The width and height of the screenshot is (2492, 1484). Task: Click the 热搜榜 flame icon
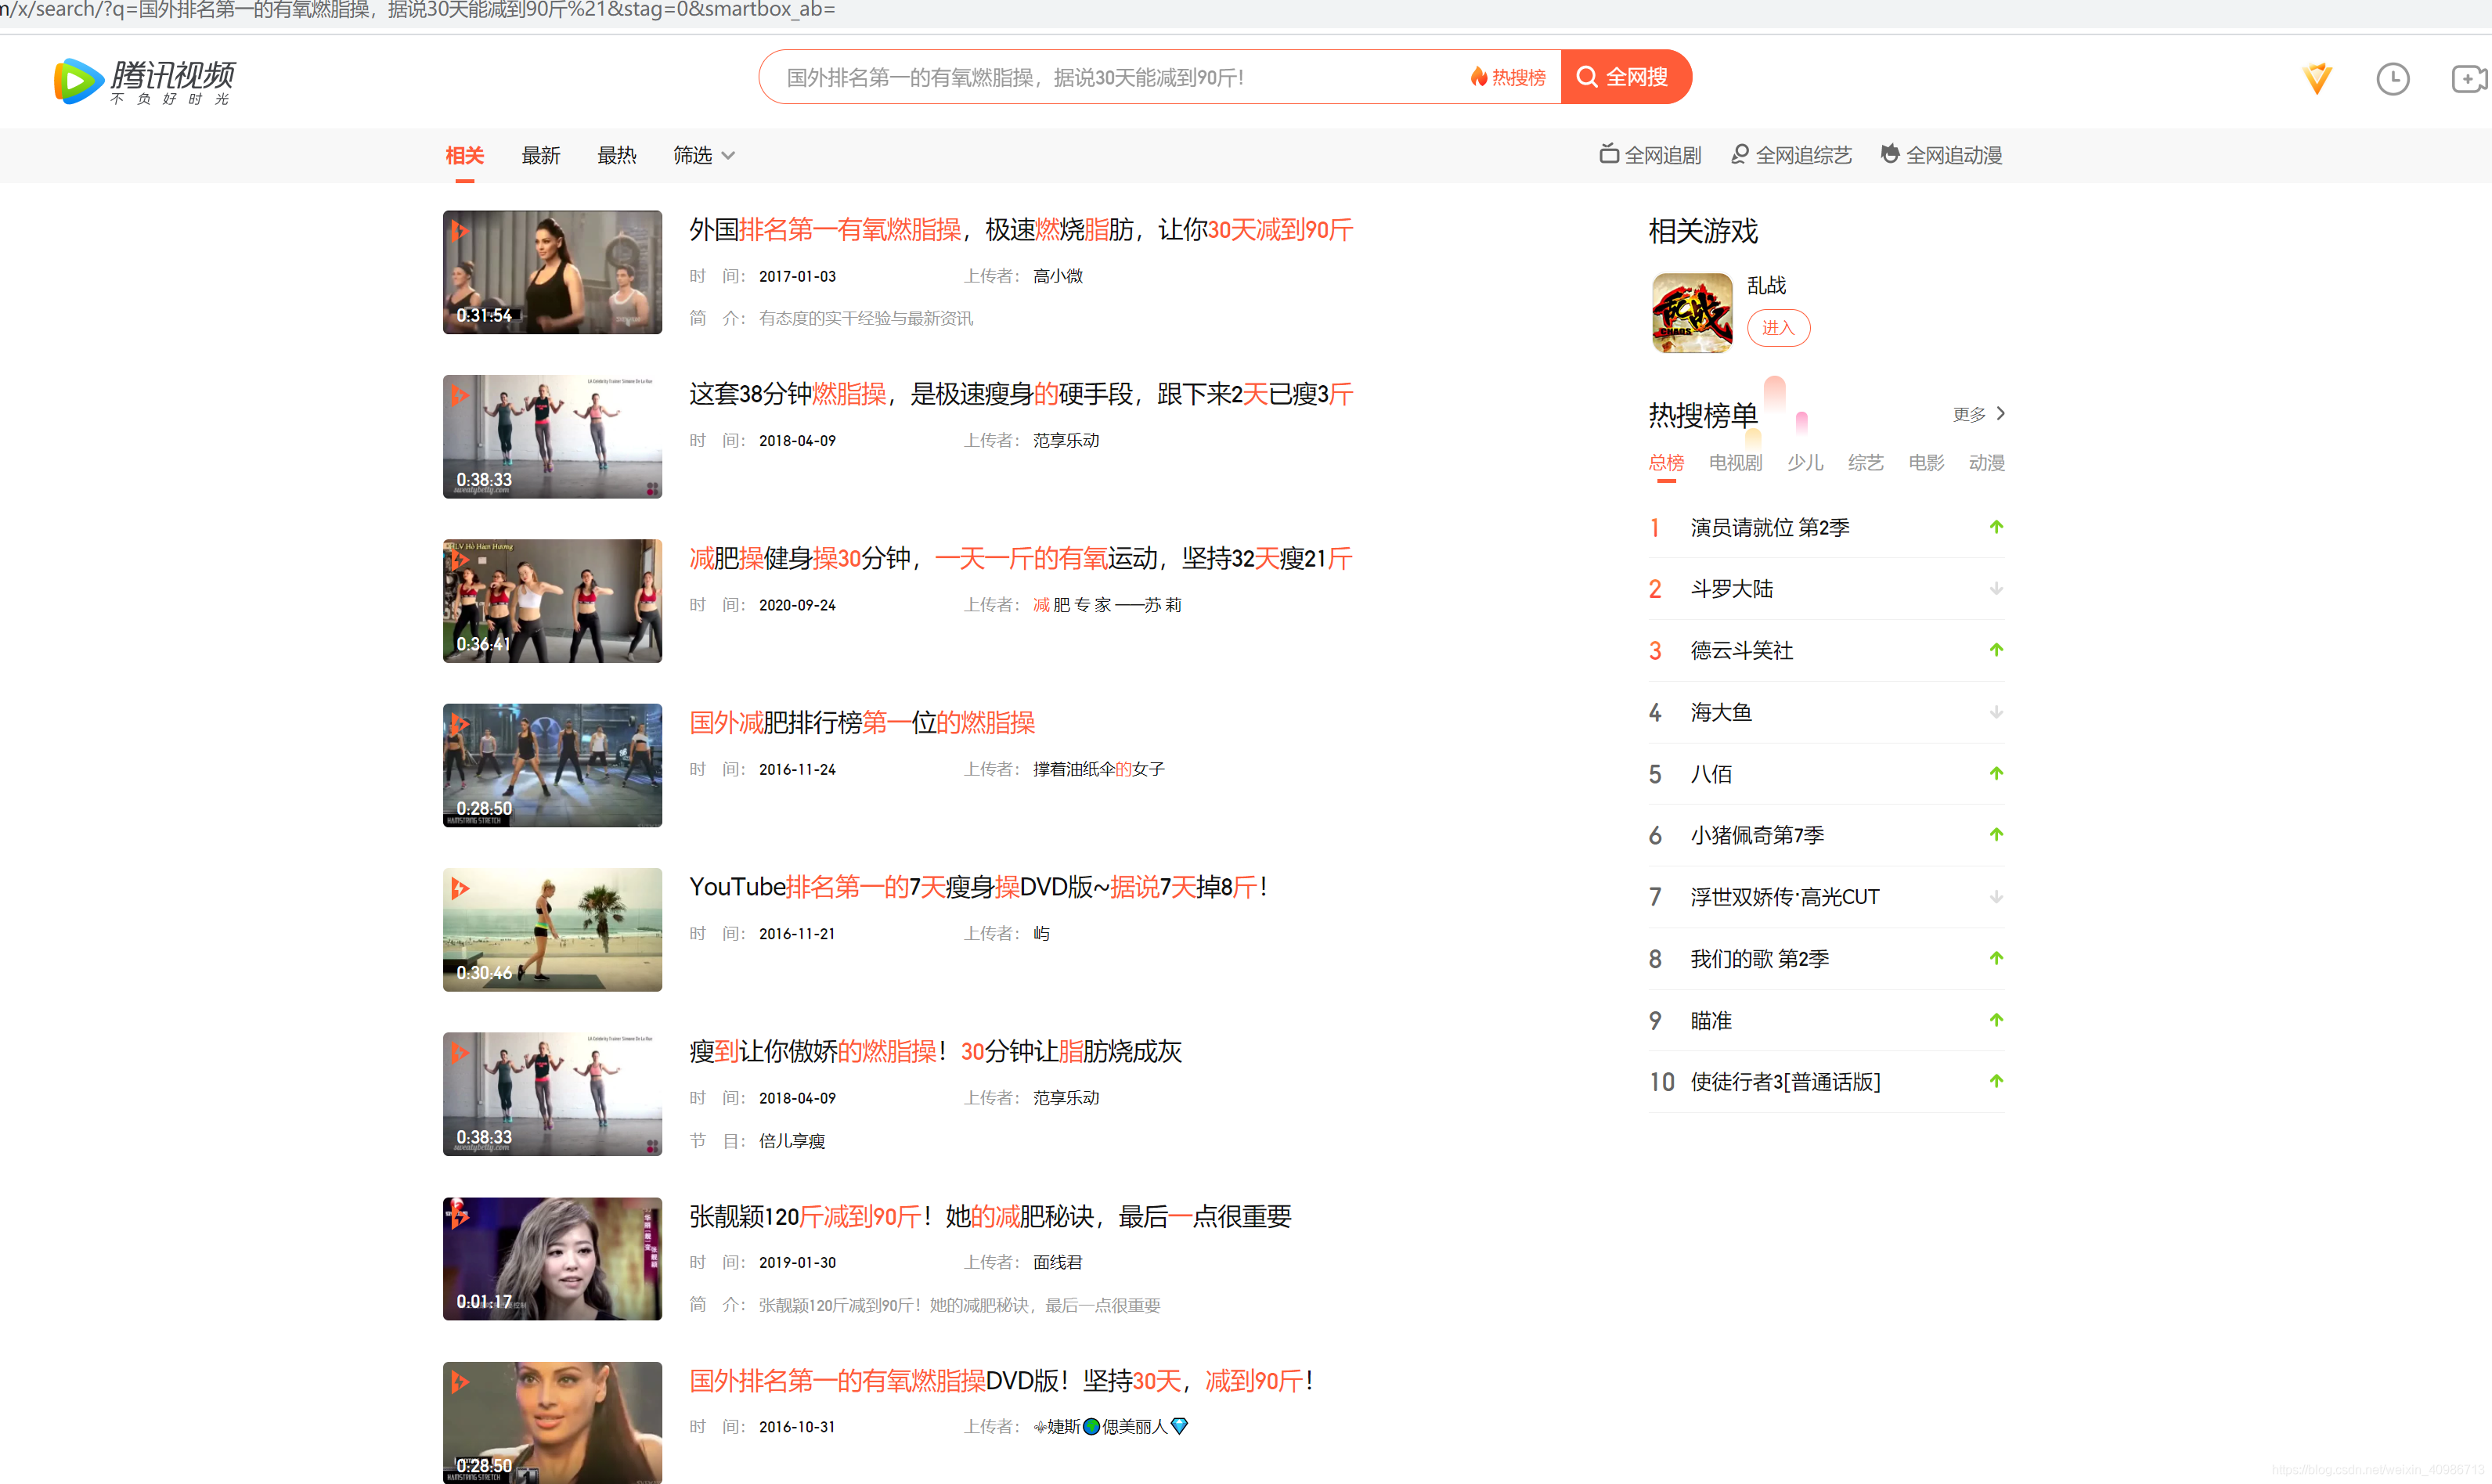(x=1479, y=77)
